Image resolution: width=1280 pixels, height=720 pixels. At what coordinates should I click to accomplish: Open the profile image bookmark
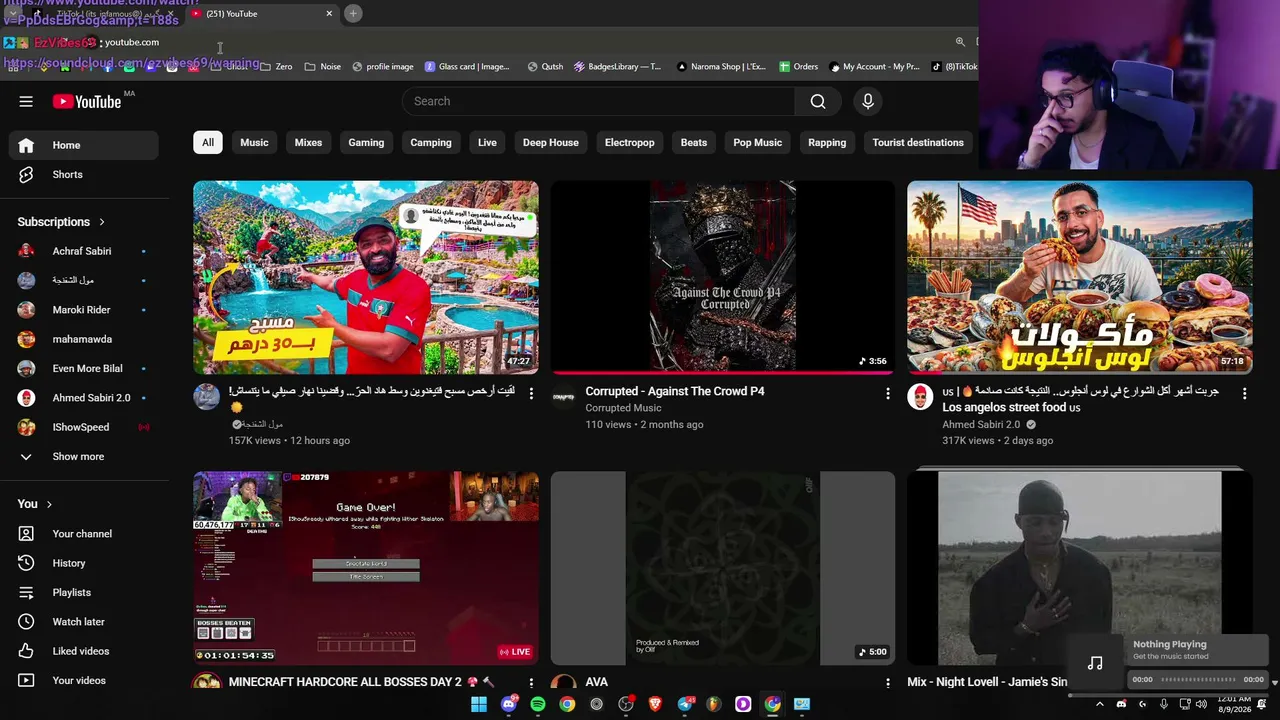tap(383, 67)
